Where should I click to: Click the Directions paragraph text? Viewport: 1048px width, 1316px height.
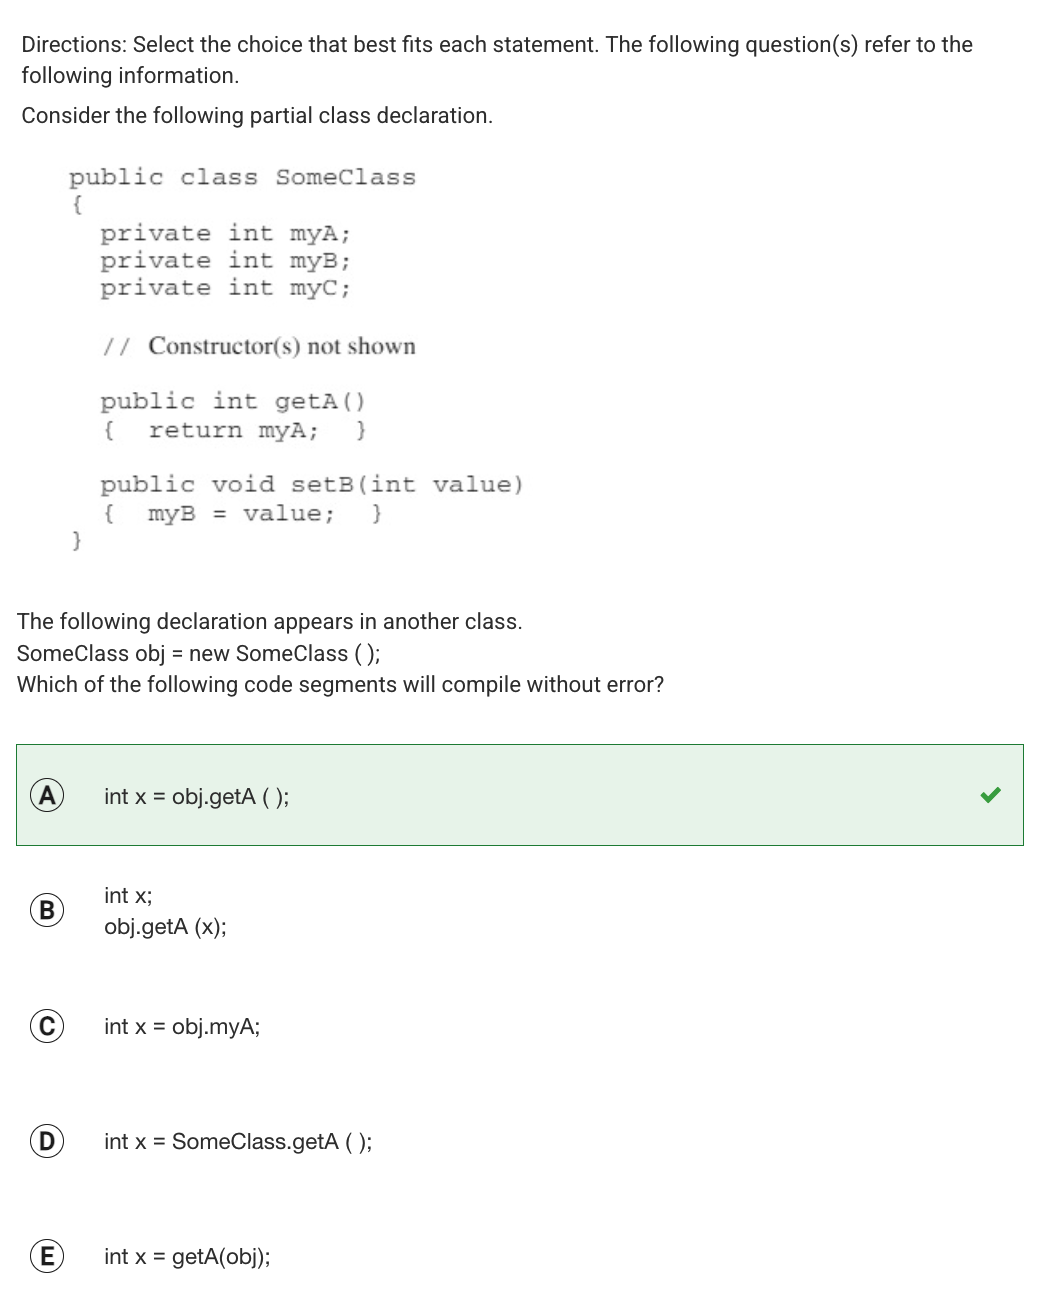[497, 60]
